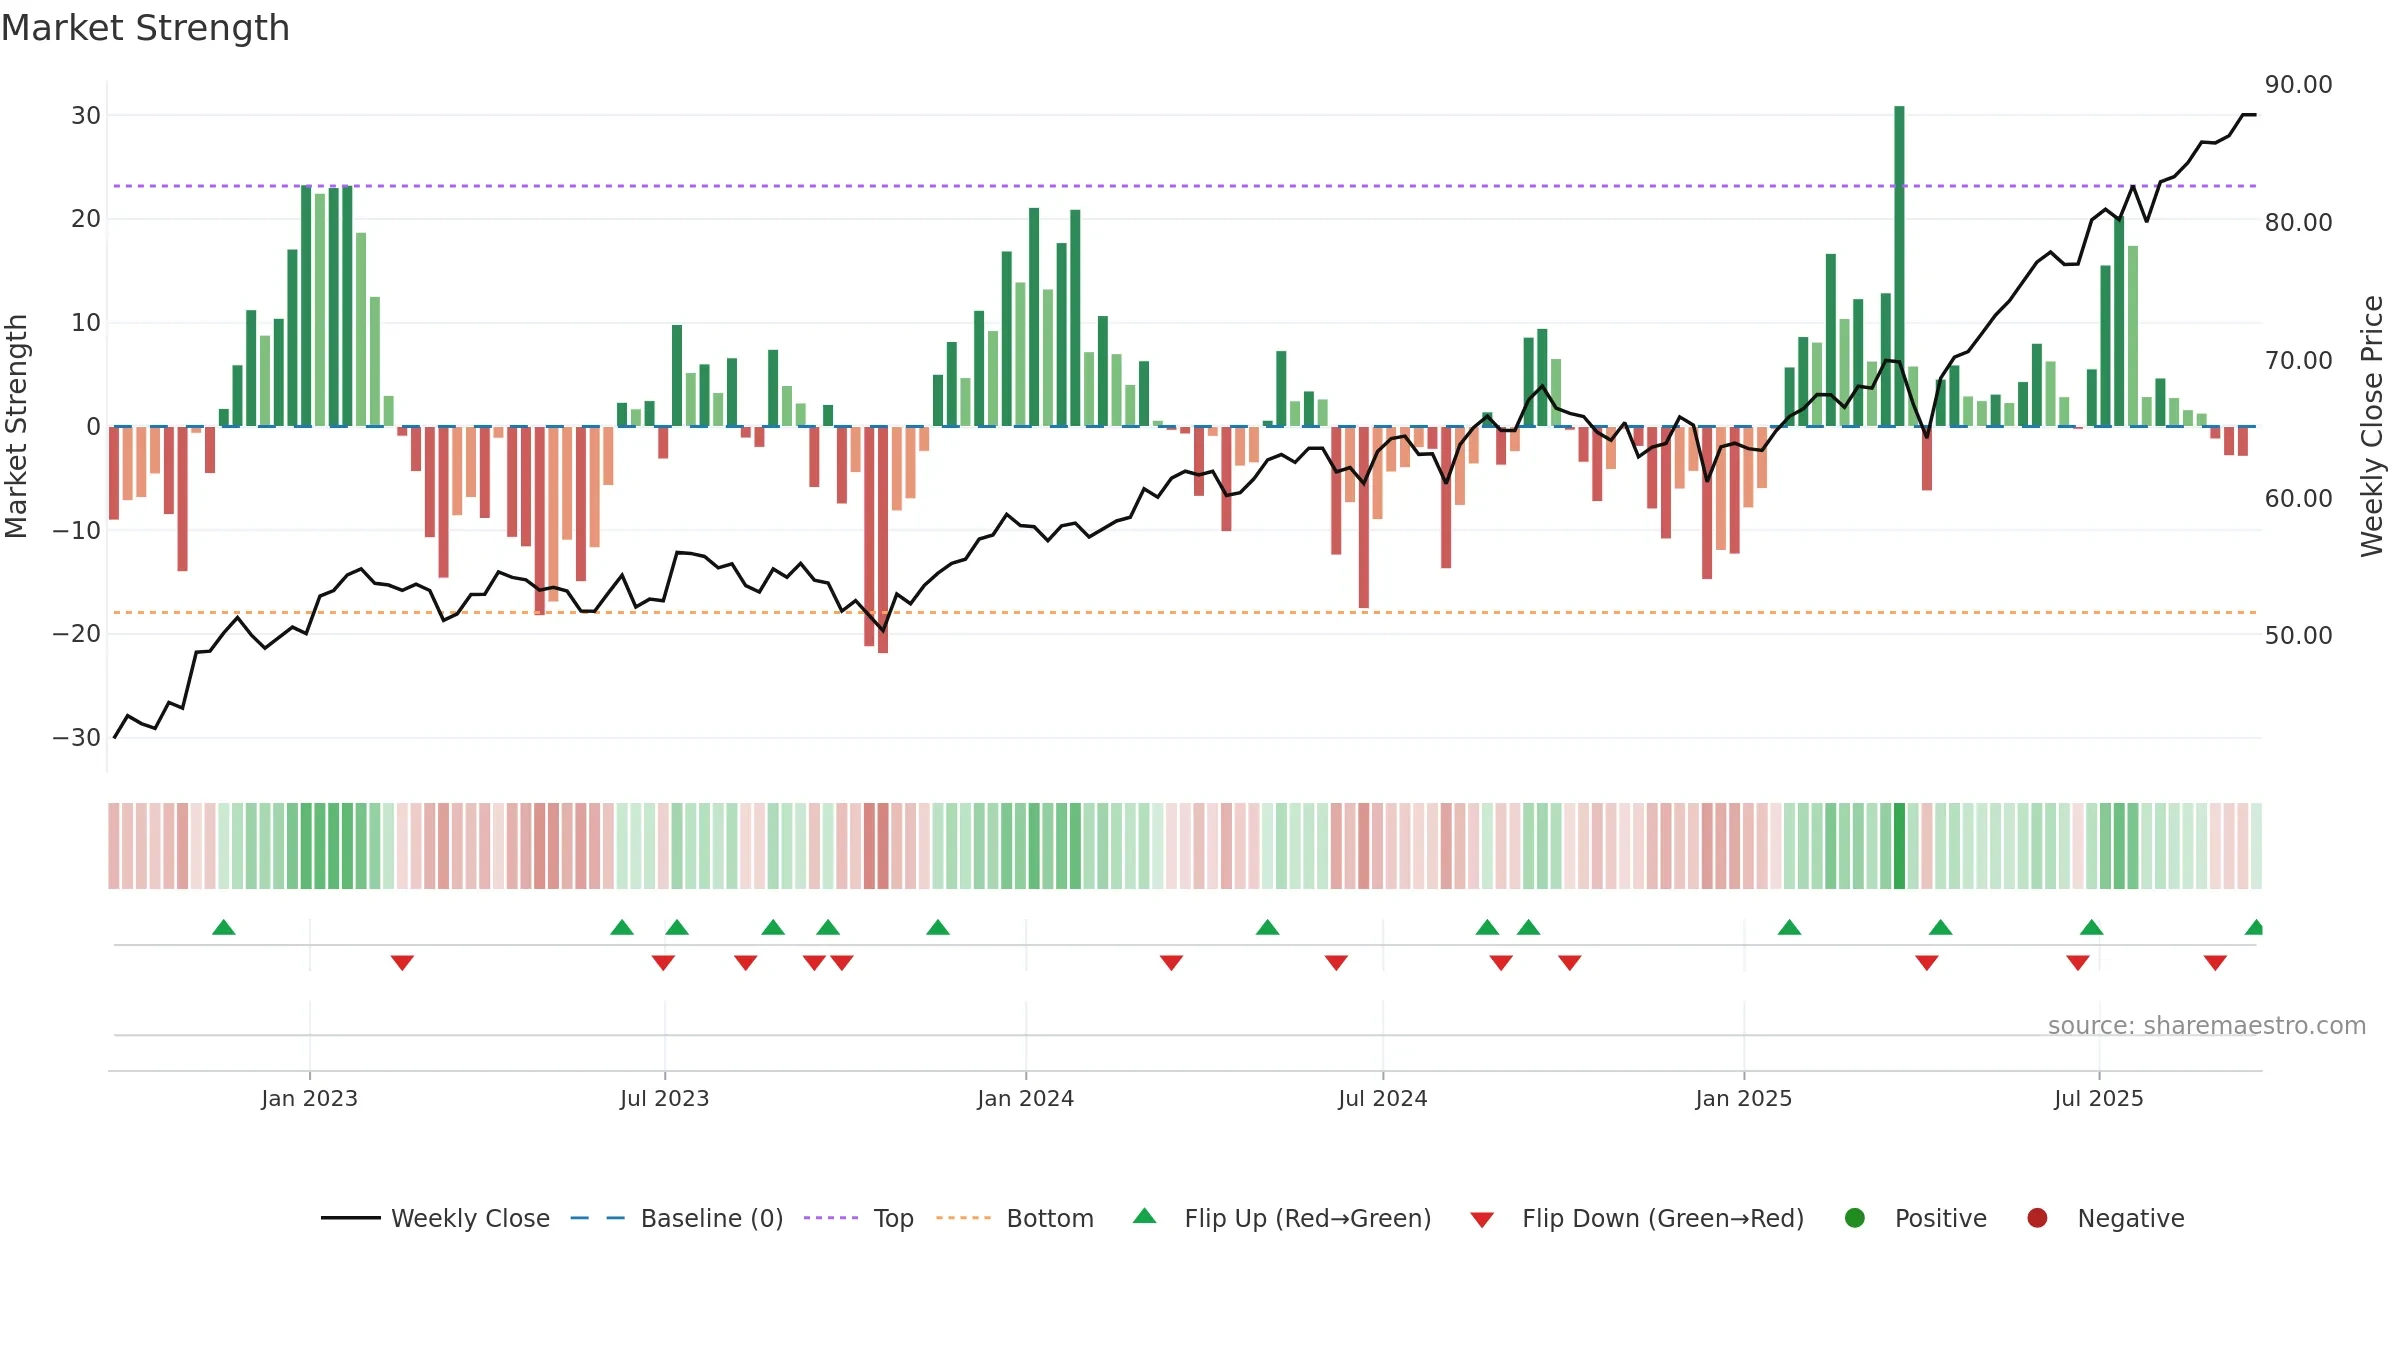Toggle the Negative legend entry
The width and height of the screenshot is (2400, 1350).
click(x=2105, y=1218)
